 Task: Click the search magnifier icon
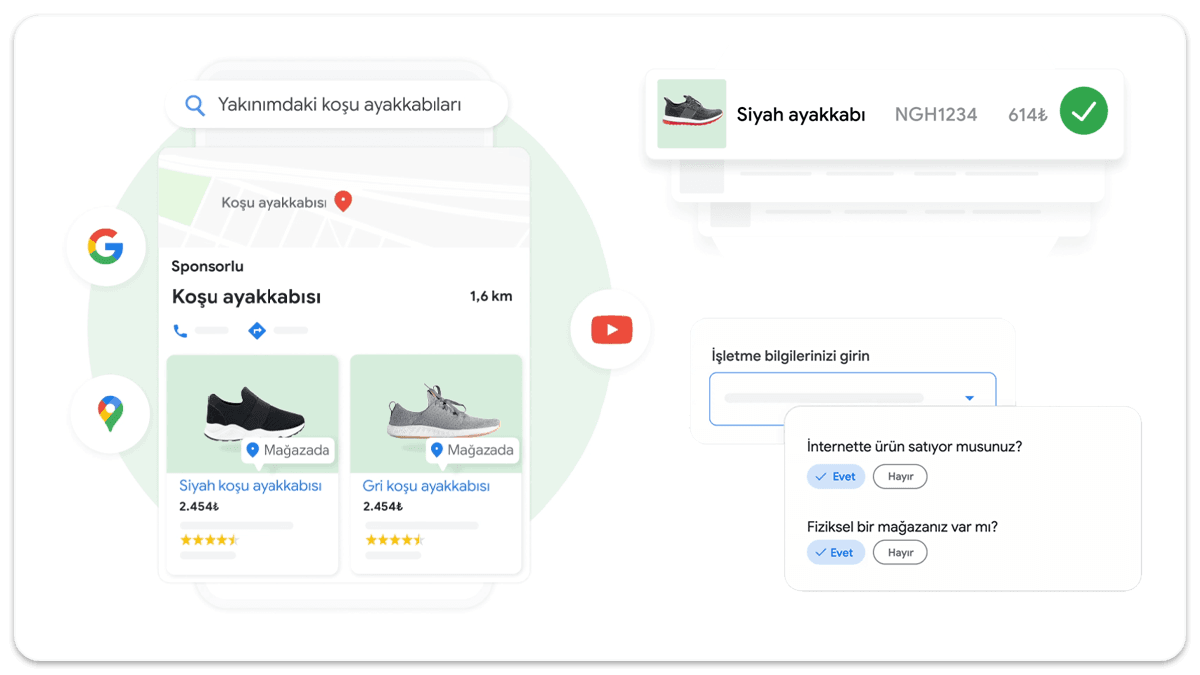click(x=195, y=104)
